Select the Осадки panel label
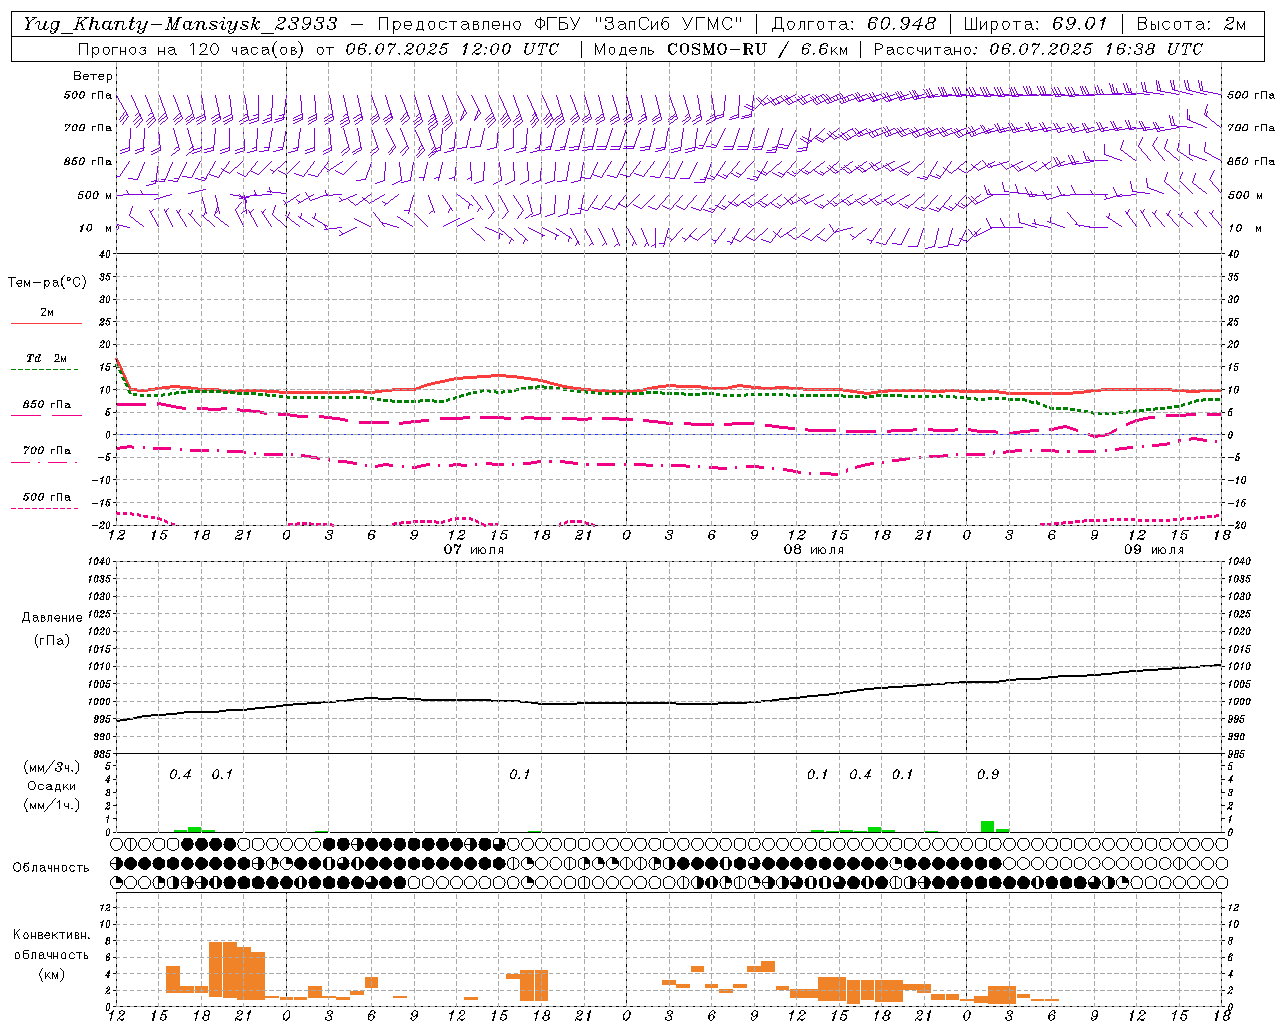This screenshot has width=1280, height=1024. [51, 786]
